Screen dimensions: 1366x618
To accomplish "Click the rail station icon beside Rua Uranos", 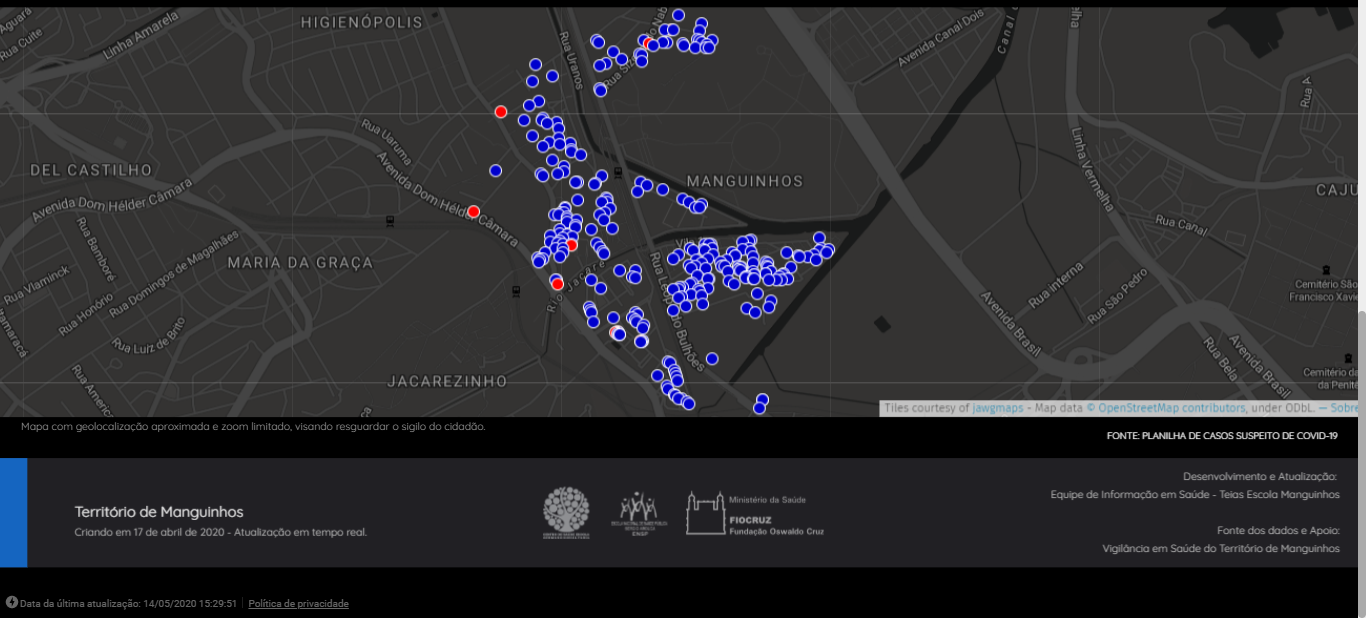I will coord(616,172).
